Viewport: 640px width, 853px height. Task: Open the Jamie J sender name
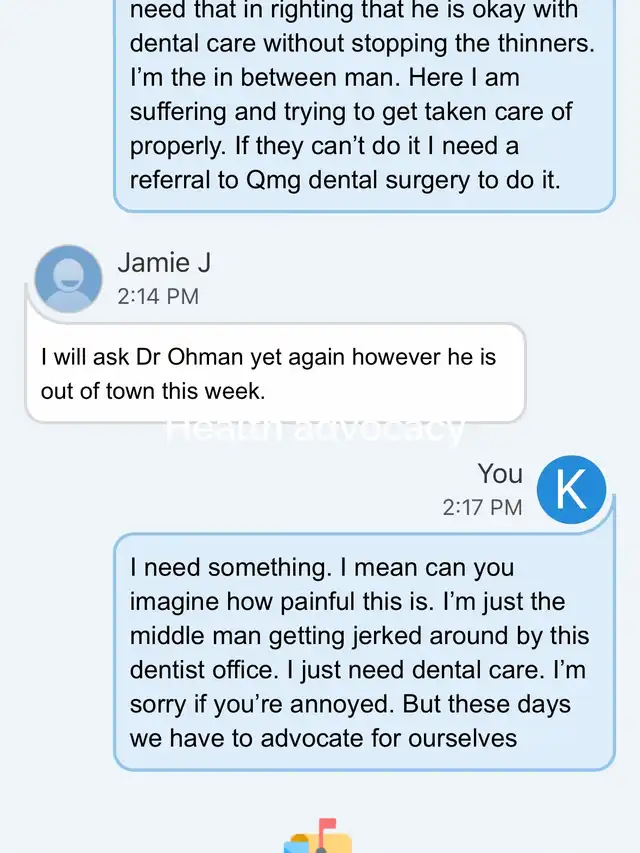tap(164, 263)
